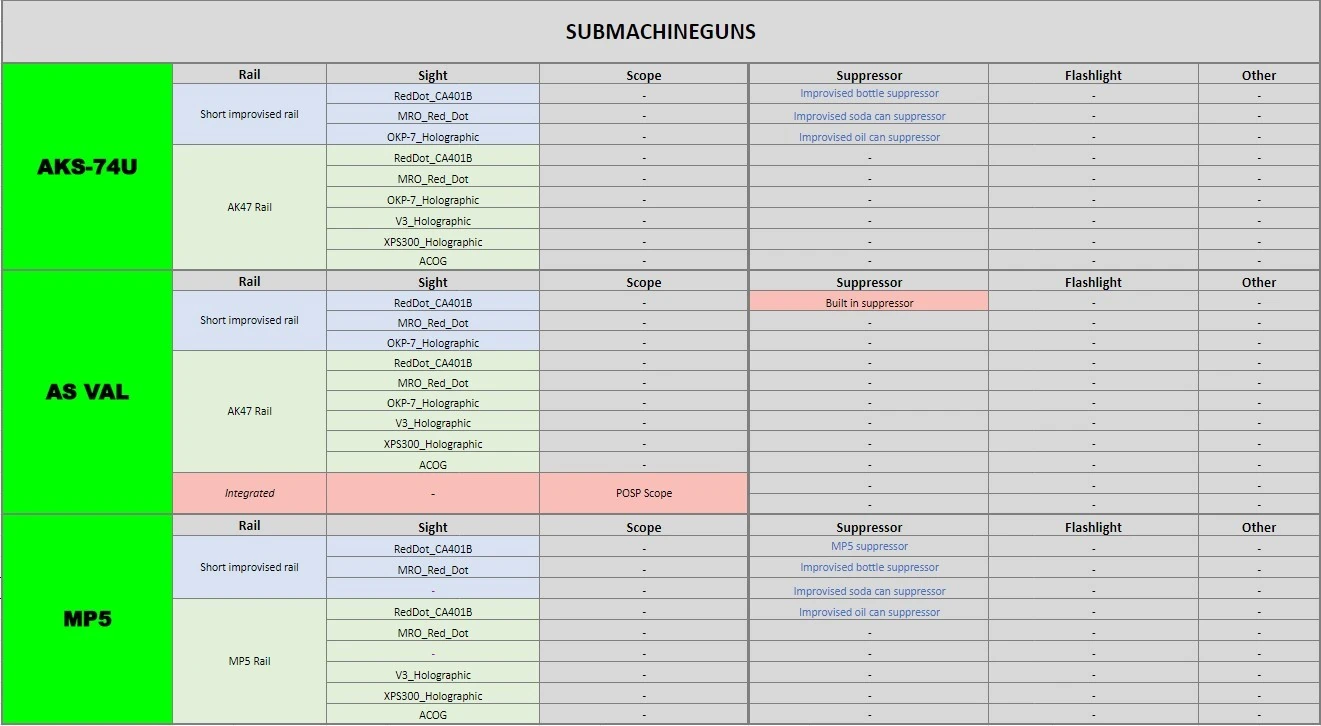Viewport: 1321px width, 726px height.
Task: Click the Integrated rail cell
Action: tap(249, 493)
